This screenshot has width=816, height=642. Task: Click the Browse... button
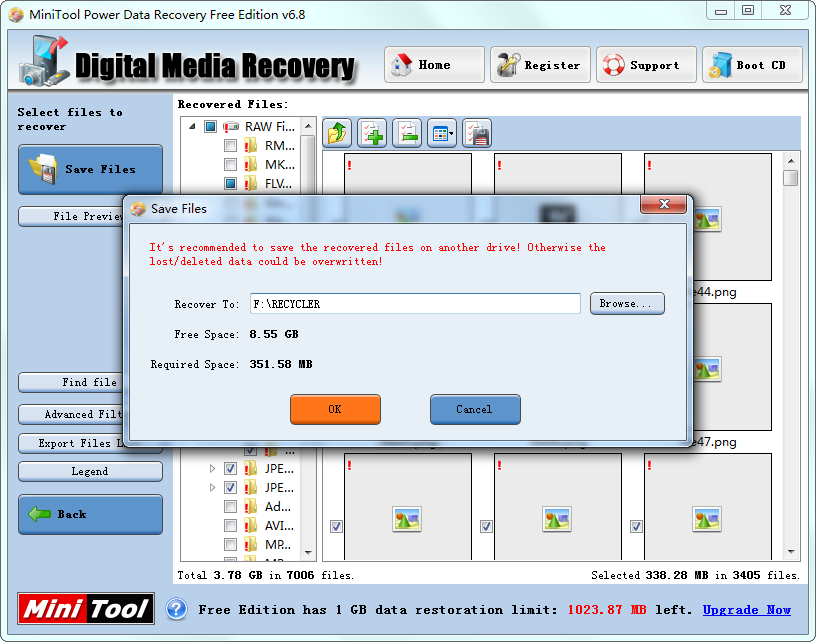pos(627,303)
